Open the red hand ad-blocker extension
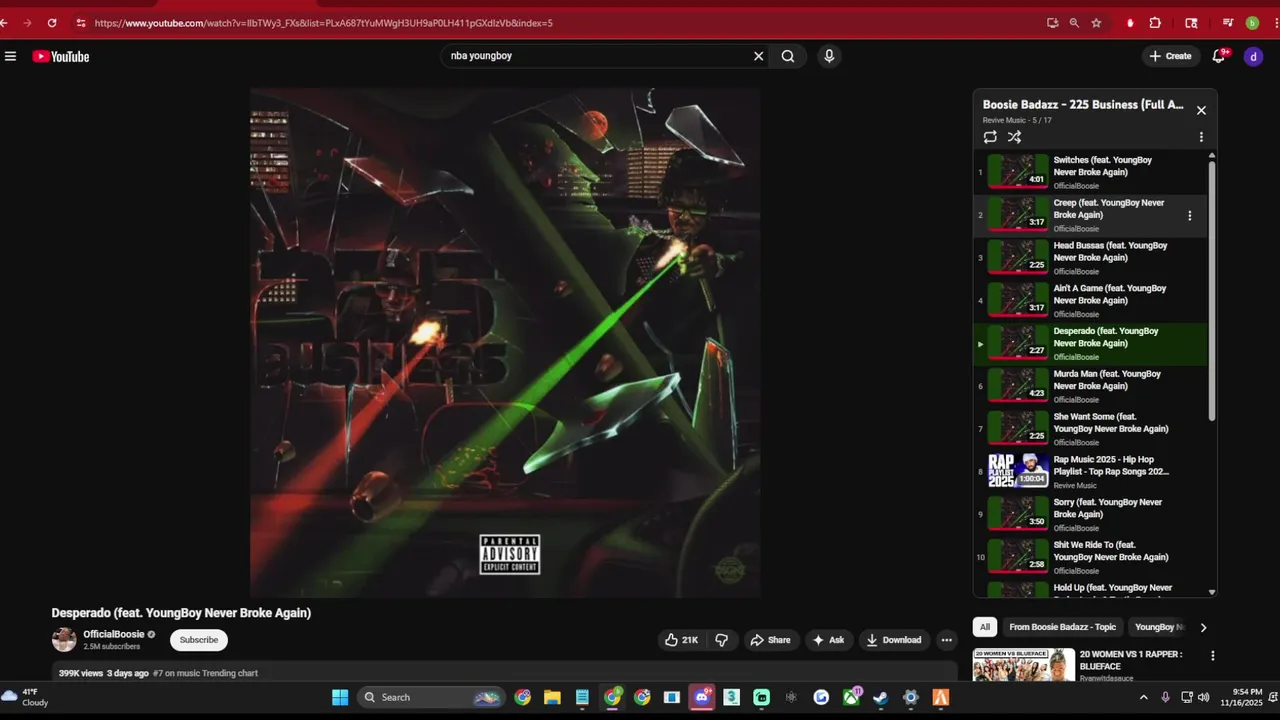This screenshot has width=1280, height=720. (1130, 22)
